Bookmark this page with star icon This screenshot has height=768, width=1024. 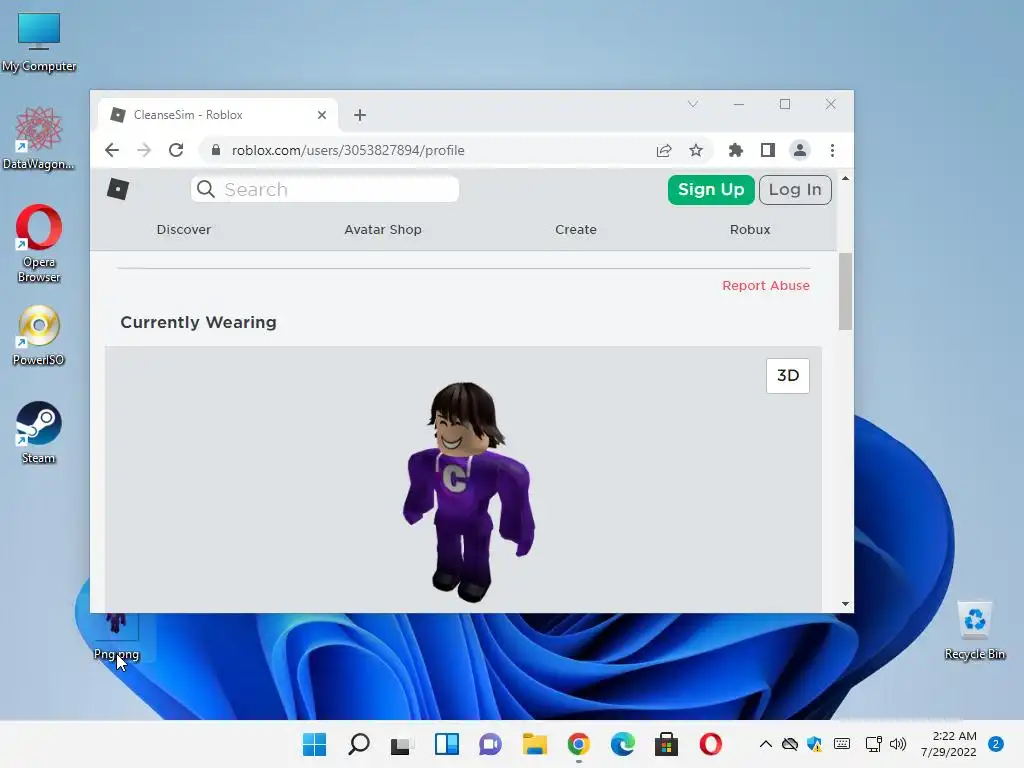click(696, 150)
